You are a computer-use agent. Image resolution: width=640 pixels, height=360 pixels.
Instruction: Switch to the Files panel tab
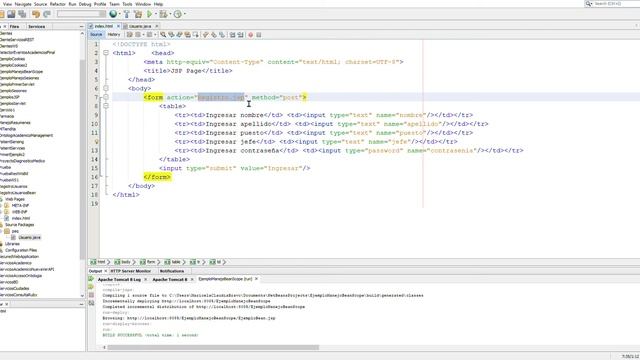click(x=15, y=27)
